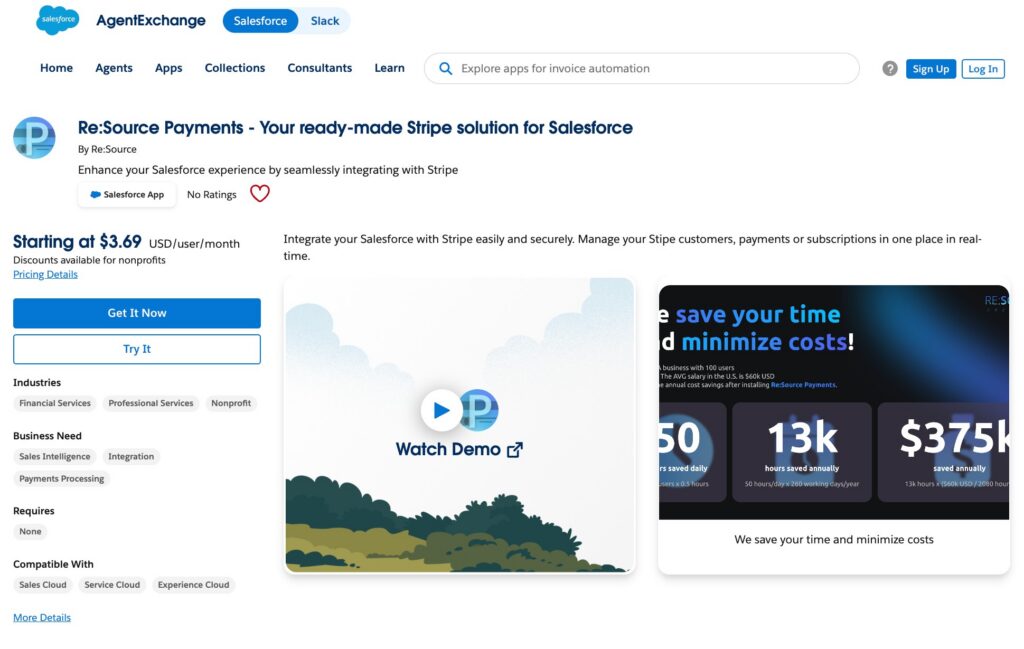1024x649 pixels.
Task: Open the Pricing Details link
Action: click(45, 274)
